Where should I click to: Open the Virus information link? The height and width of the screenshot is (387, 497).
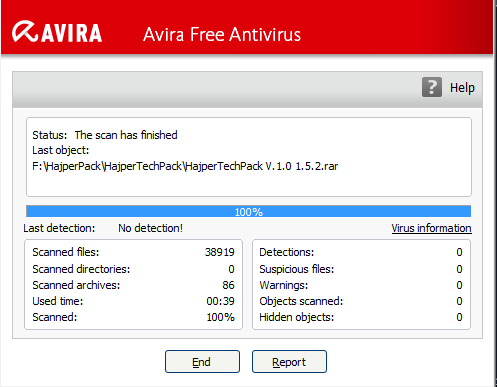click(431, 228)
